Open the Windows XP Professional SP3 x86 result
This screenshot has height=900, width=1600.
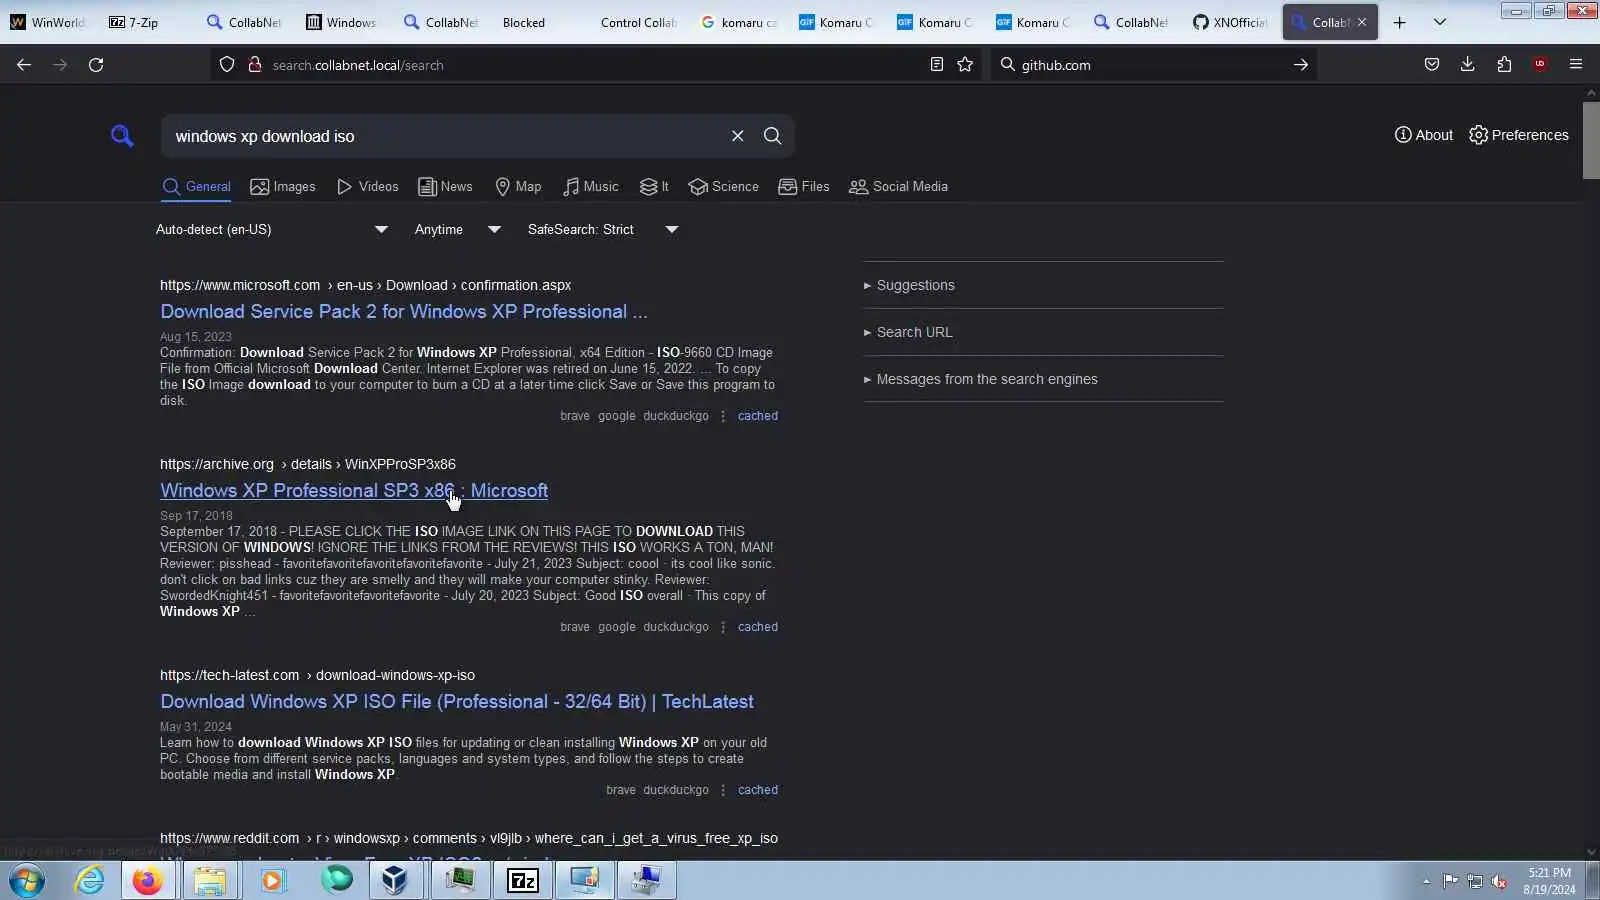click(x=354, y=491)
